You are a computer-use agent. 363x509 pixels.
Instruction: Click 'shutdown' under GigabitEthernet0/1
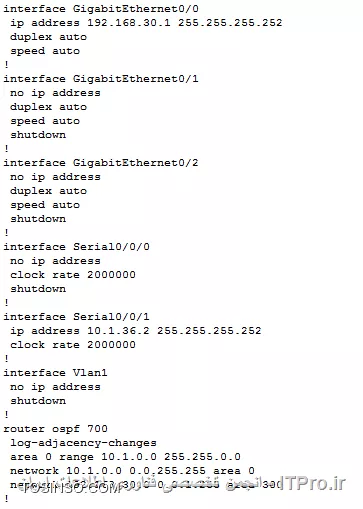[x=38, y=135]
